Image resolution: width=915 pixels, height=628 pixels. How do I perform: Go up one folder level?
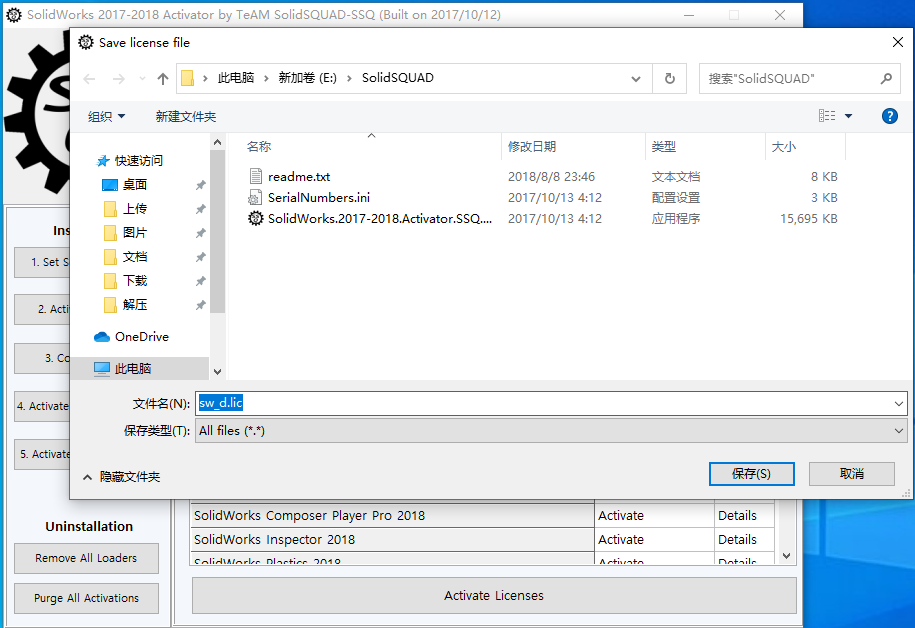[x=163, y=79]
